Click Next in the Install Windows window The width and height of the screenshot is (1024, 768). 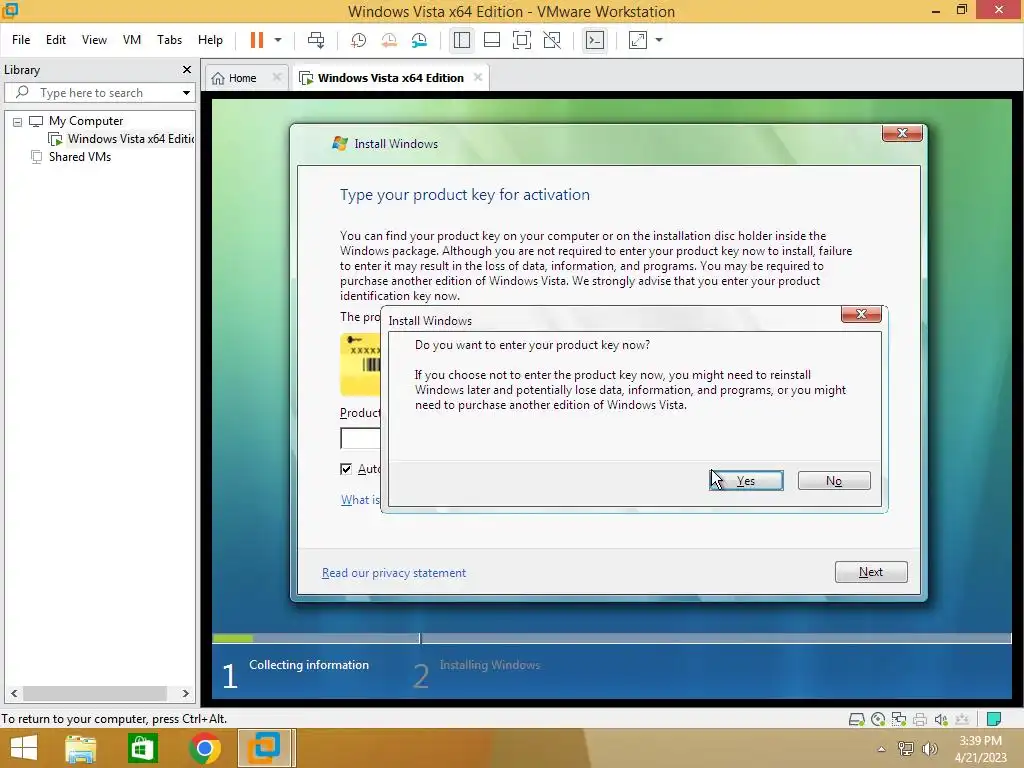[871, 572]
